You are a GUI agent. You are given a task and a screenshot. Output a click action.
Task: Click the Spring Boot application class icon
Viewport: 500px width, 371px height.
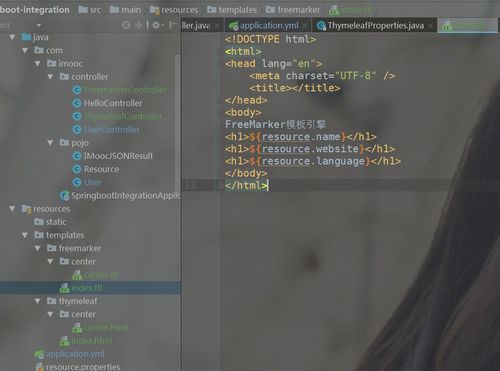(64, 196)
